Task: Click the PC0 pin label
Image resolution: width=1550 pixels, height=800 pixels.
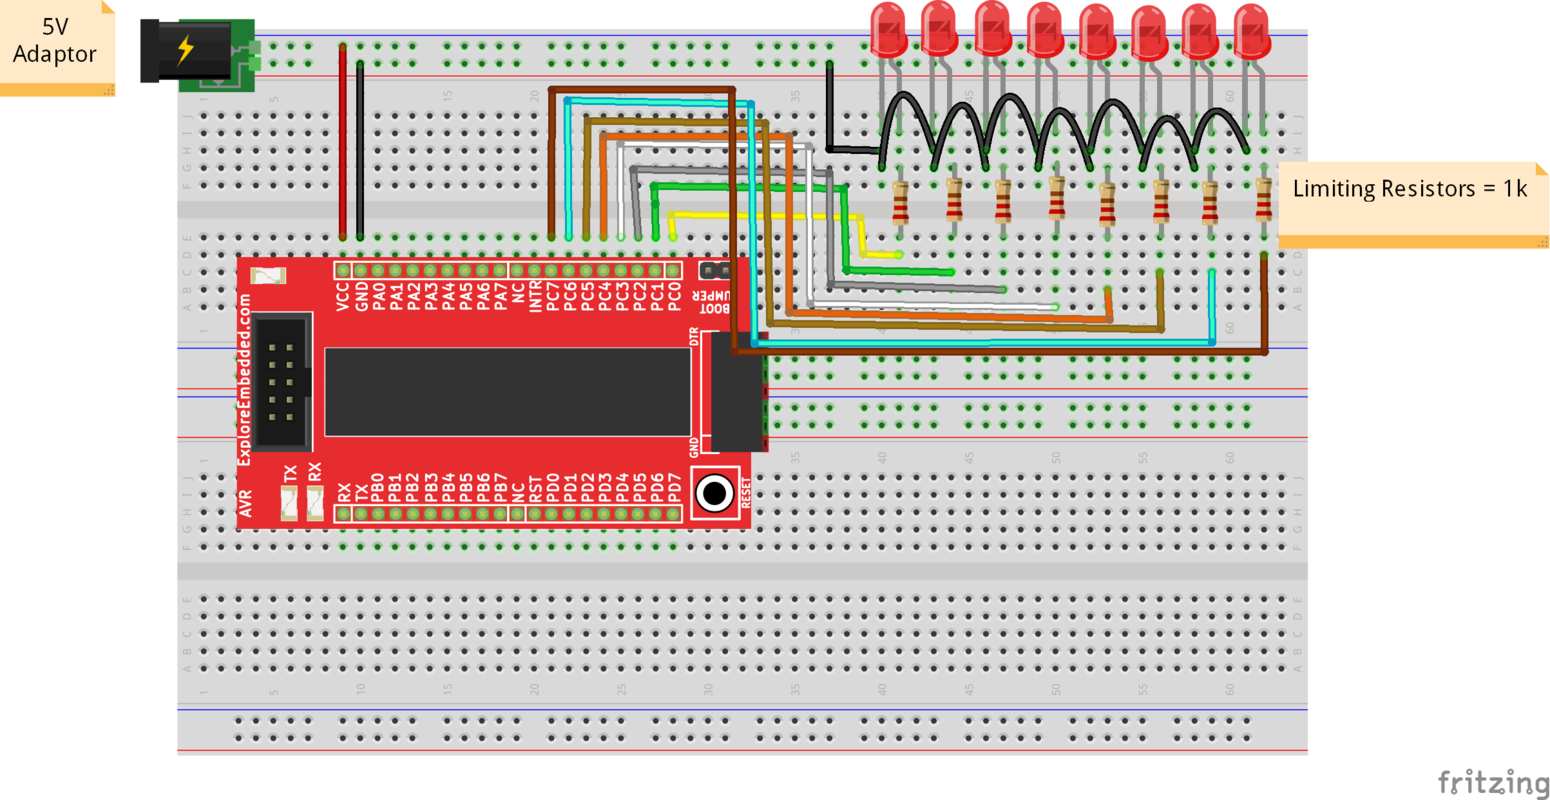Action: coord(674,297)
